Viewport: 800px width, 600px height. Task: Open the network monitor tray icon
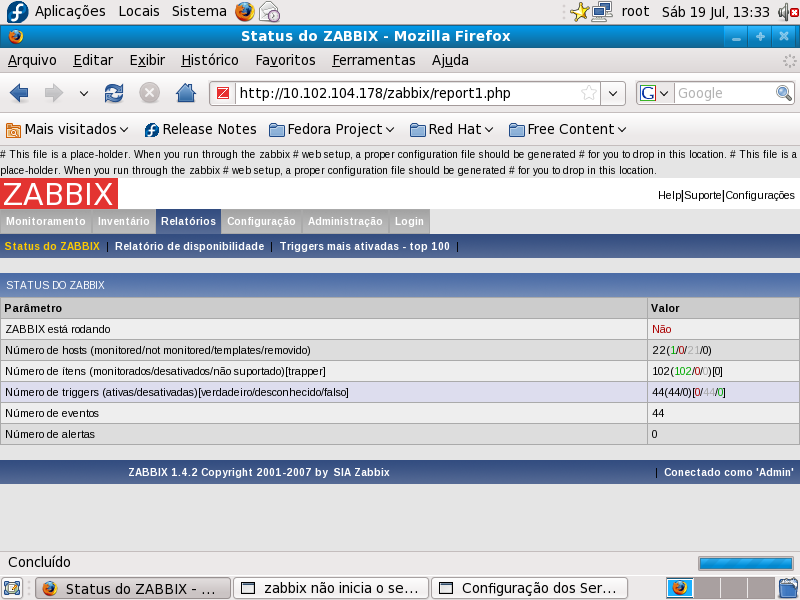[602, 12]
